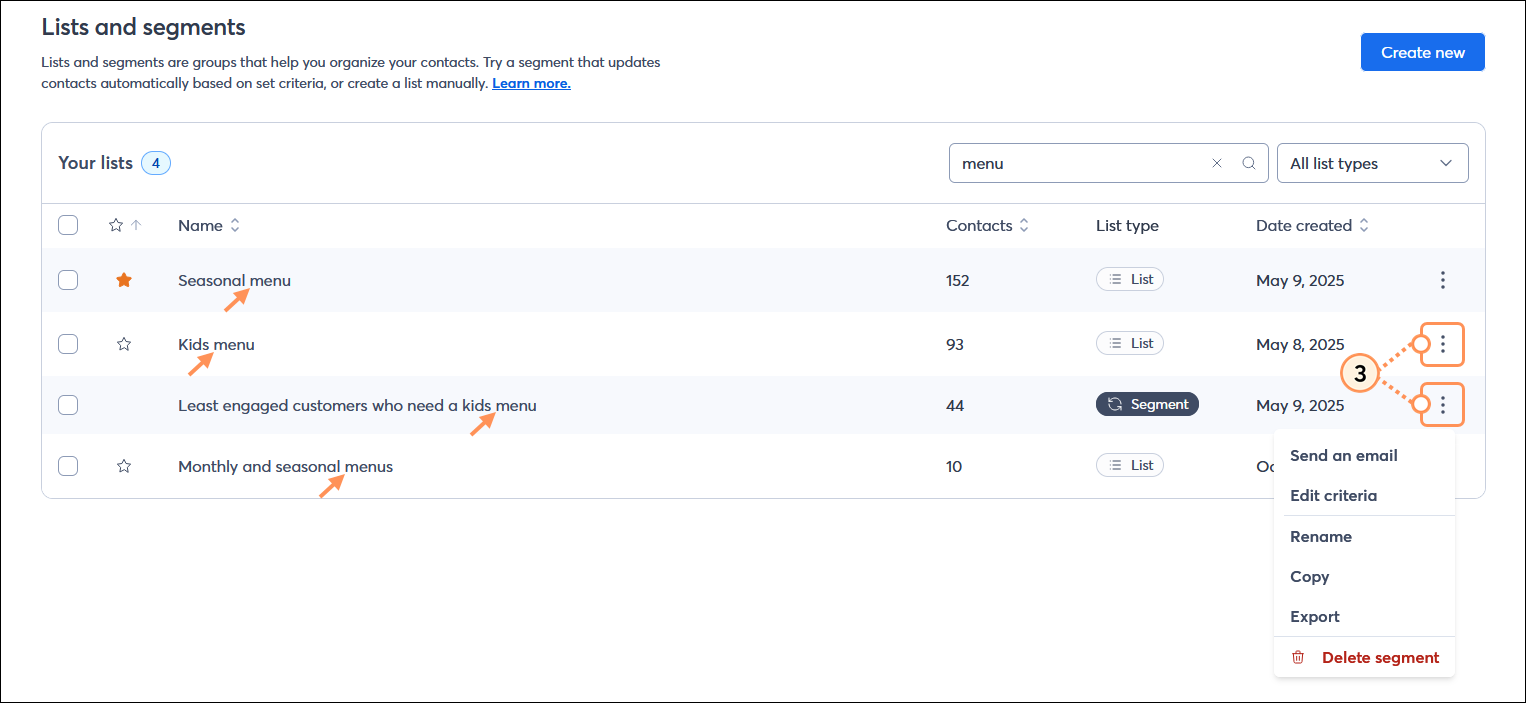Select Edit criteria in the context menu
The image size is (1526, 703).
[1334, 495]
